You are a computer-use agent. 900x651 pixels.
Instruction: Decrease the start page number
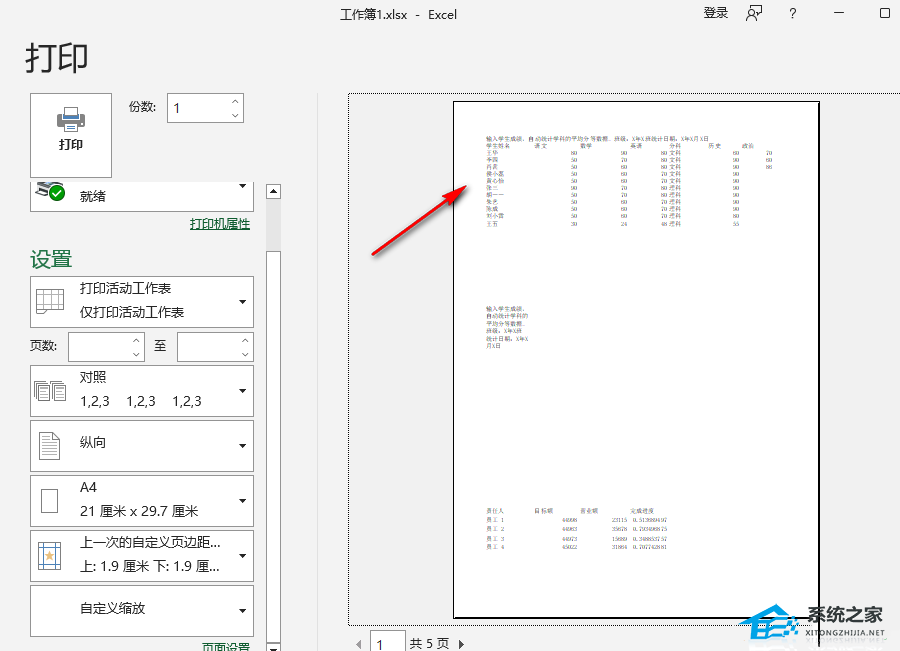136,354
